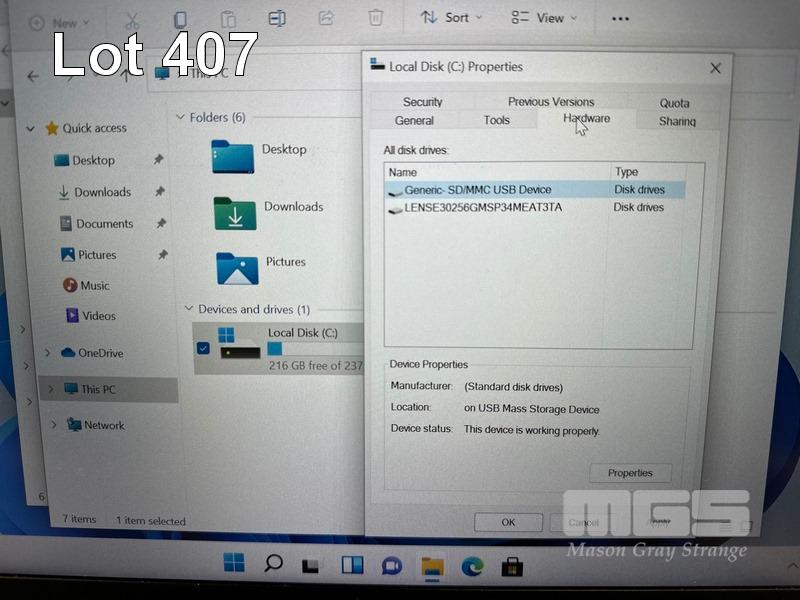This screenshot has width=800, height=600.
Task: Click the taskbar Search magnifier icon
Action: coord(273,564)
